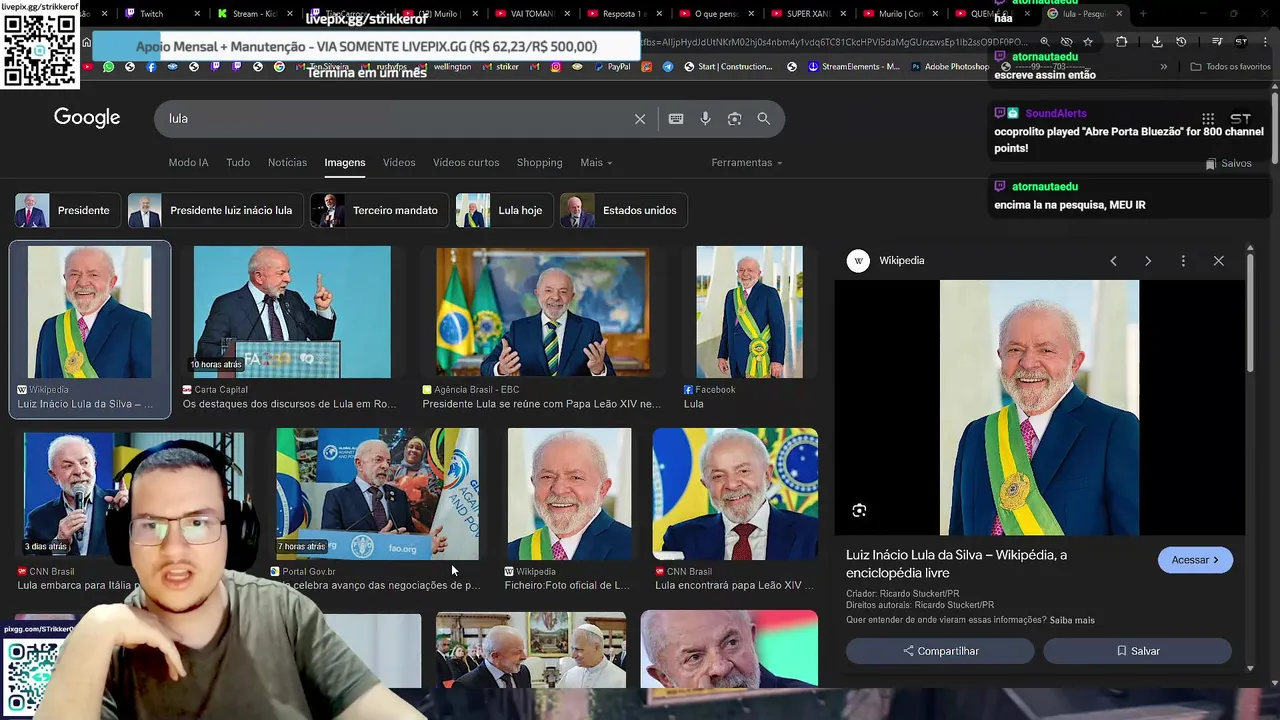Select the Estados unidos filter chip
The height and width of the screenshot is (720, 1280).
tap(623, 211)
